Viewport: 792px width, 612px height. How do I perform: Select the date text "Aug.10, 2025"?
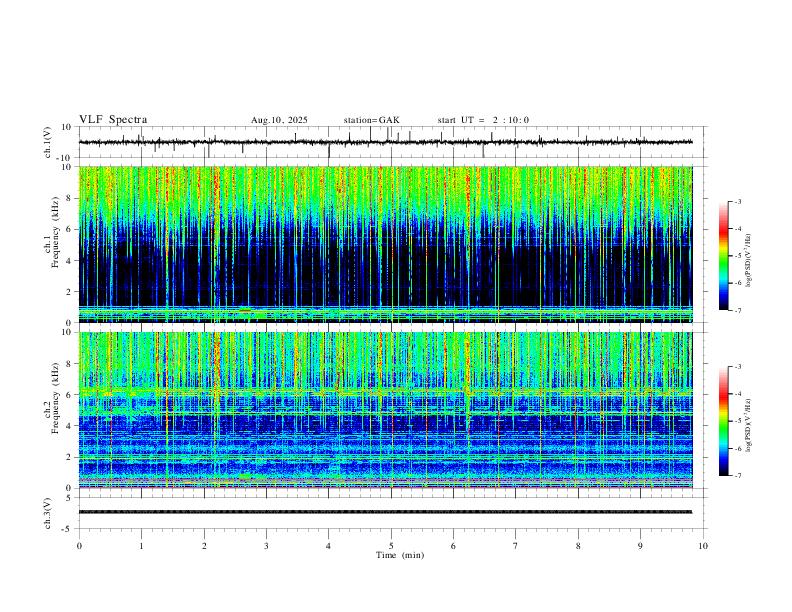tap(279, 120)
